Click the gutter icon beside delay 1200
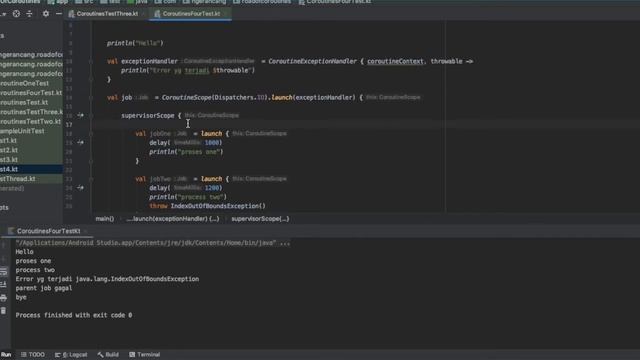Viewport: 640px width, 360px height. point(80,188)
